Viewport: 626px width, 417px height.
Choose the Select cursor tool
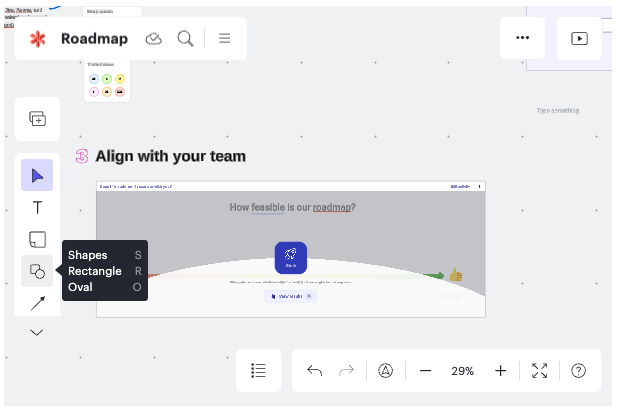pos(37,176)
